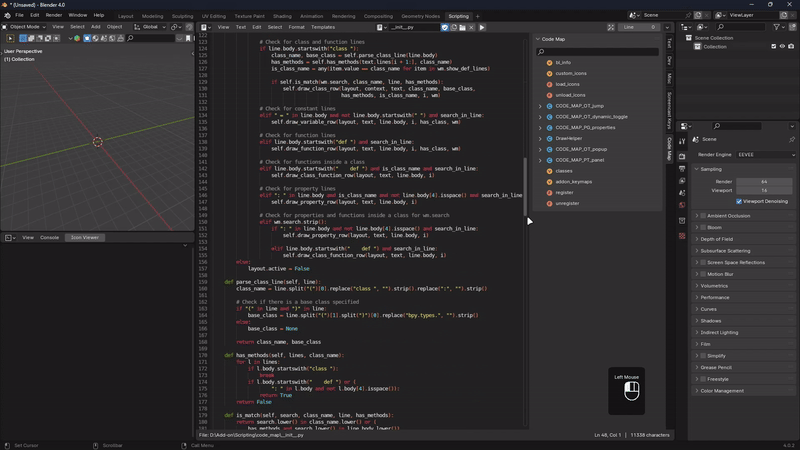Disable Collection in renders with camera icon
Image resolution: width=800 pixels, height=450 pixels.
[791, 46]
